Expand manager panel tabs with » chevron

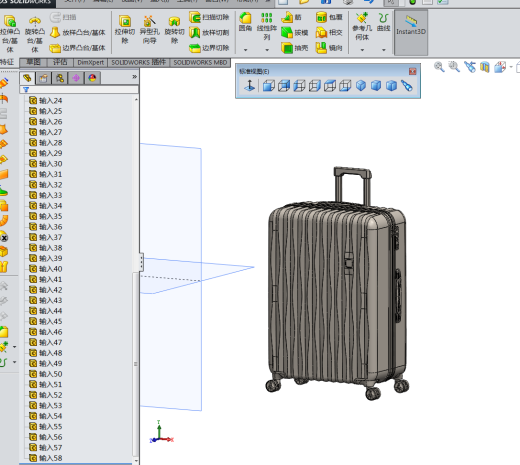click(x=134, y=77)
